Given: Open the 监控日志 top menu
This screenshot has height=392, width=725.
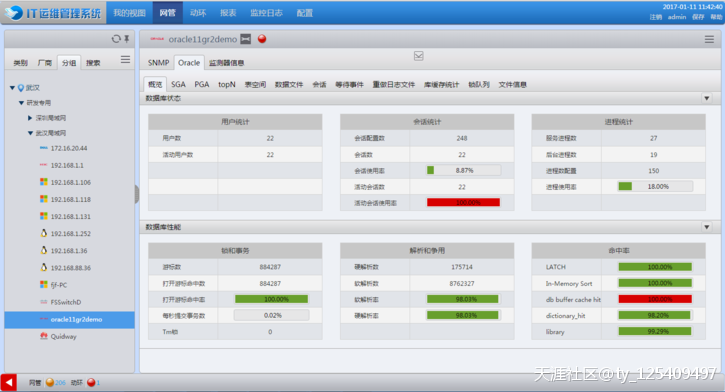Looking at the screenshot, I should click(266, 13).
